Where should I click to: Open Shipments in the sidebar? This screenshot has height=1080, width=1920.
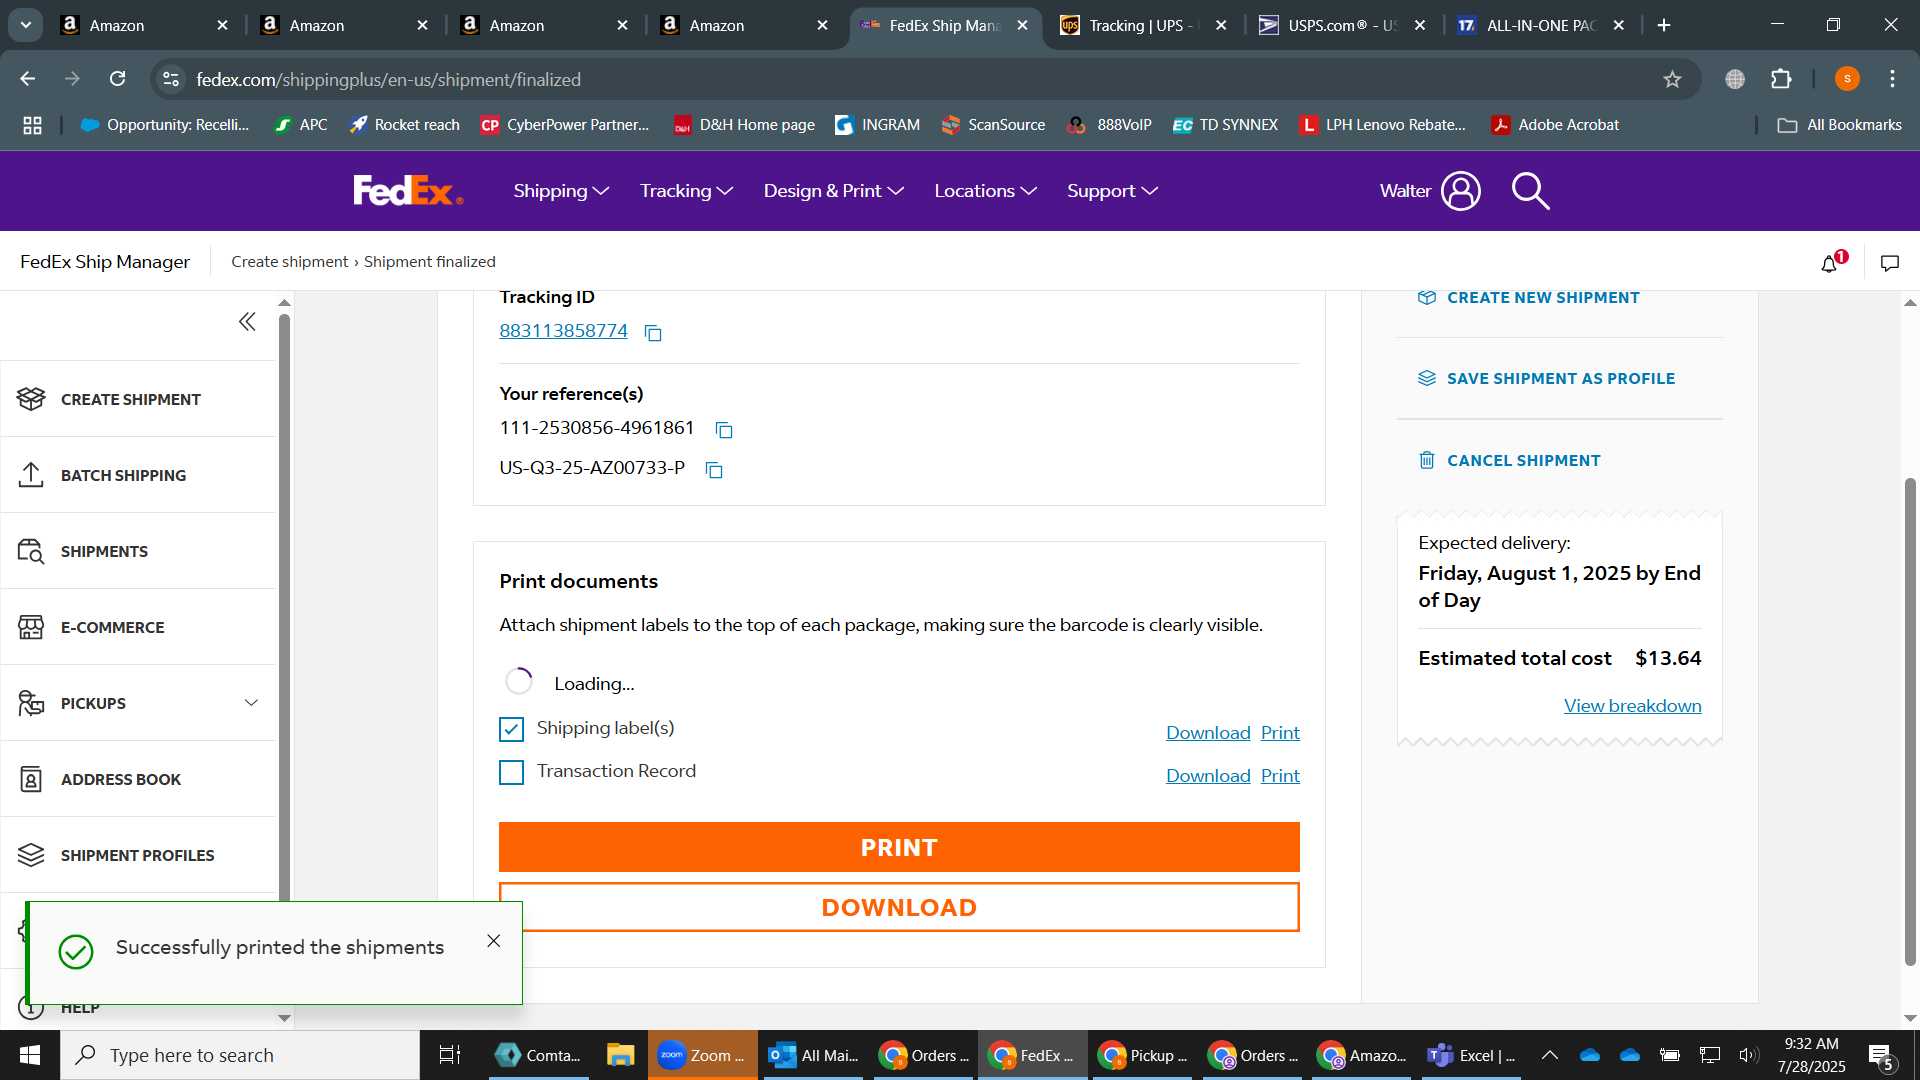point(138,551)
